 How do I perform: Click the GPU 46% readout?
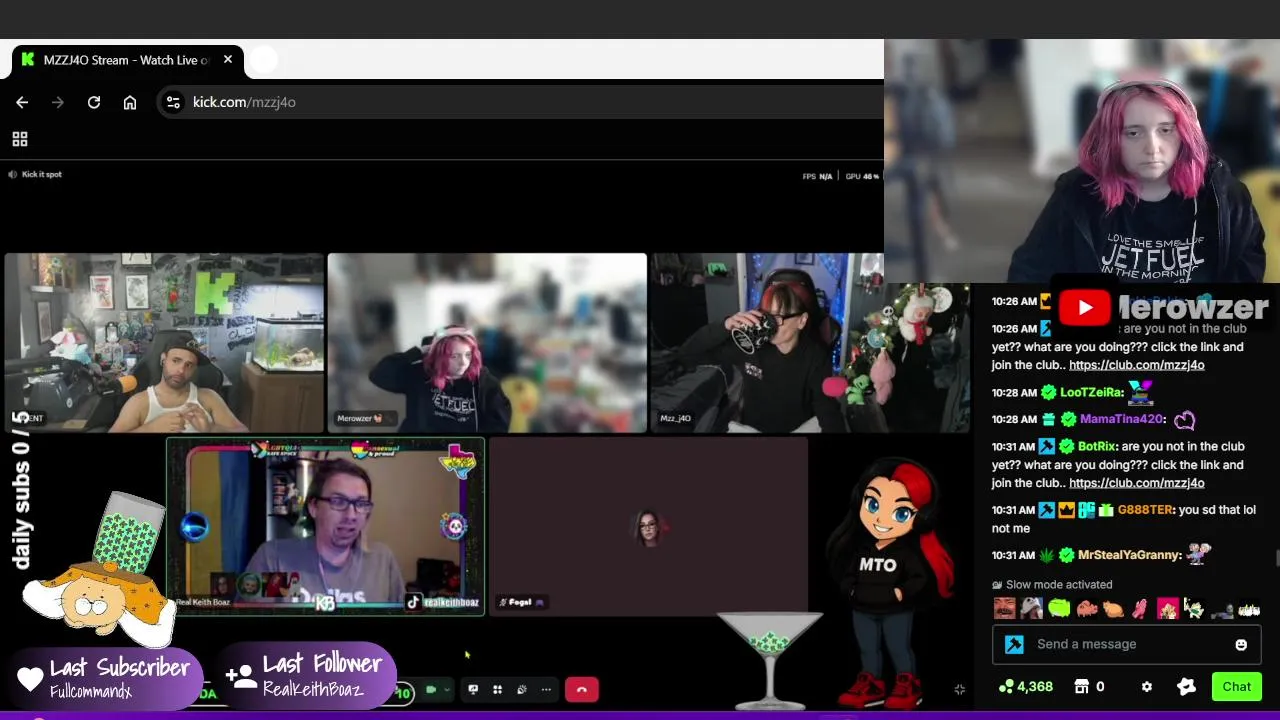(x=862, y=177)
